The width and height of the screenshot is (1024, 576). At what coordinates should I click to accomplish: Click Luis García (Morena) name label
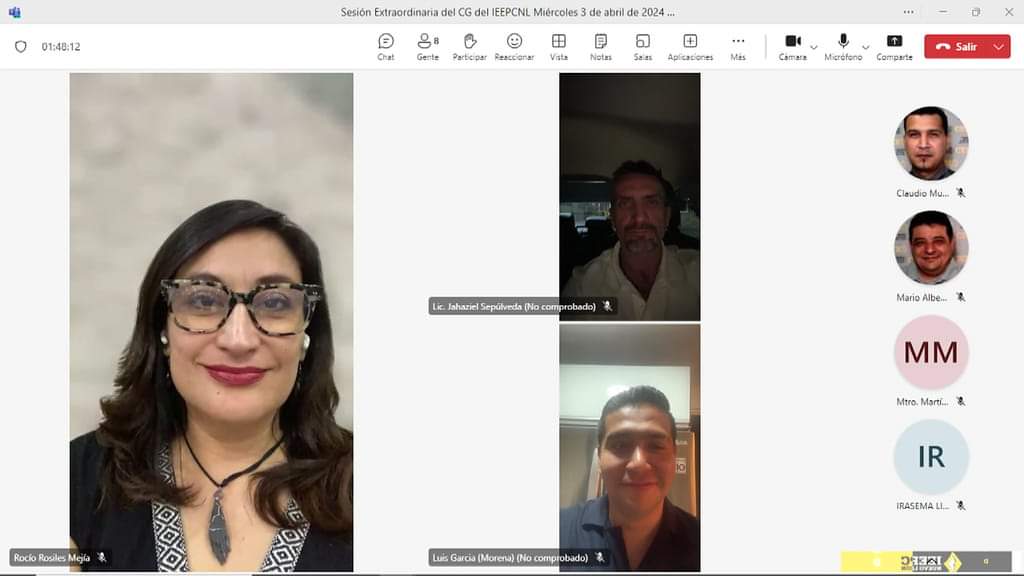pyautogui.click(x=510, y=558)
